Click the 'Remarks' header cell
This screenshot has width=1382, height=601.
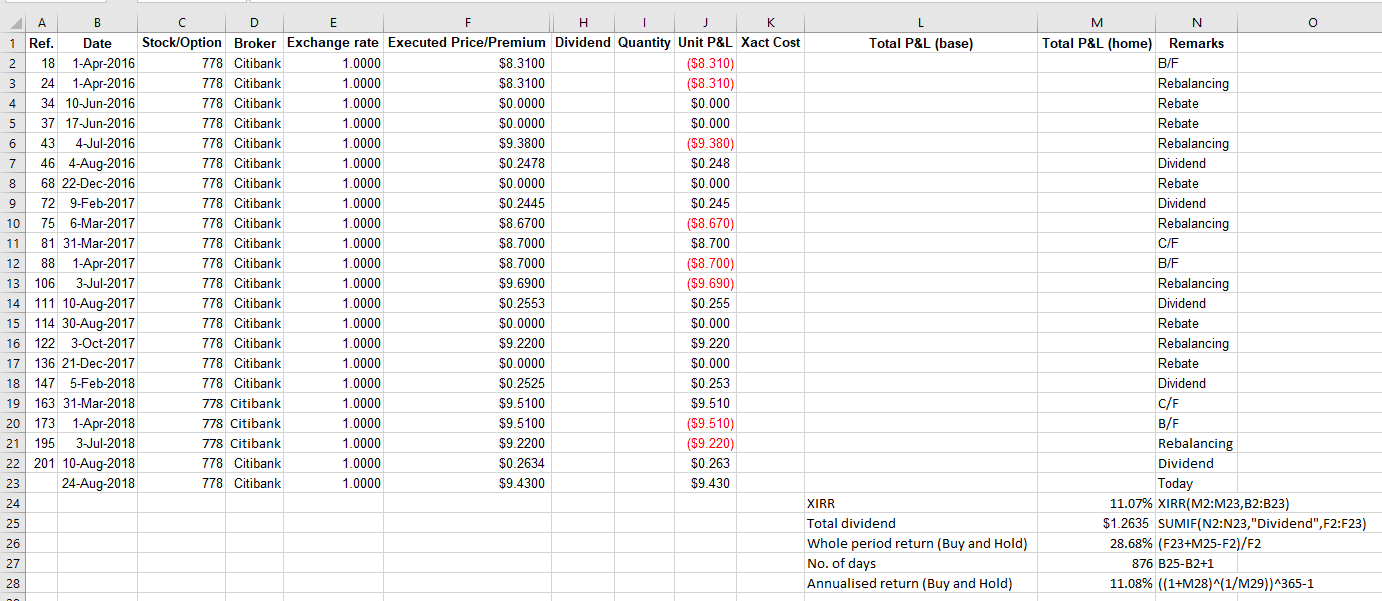1197,43
